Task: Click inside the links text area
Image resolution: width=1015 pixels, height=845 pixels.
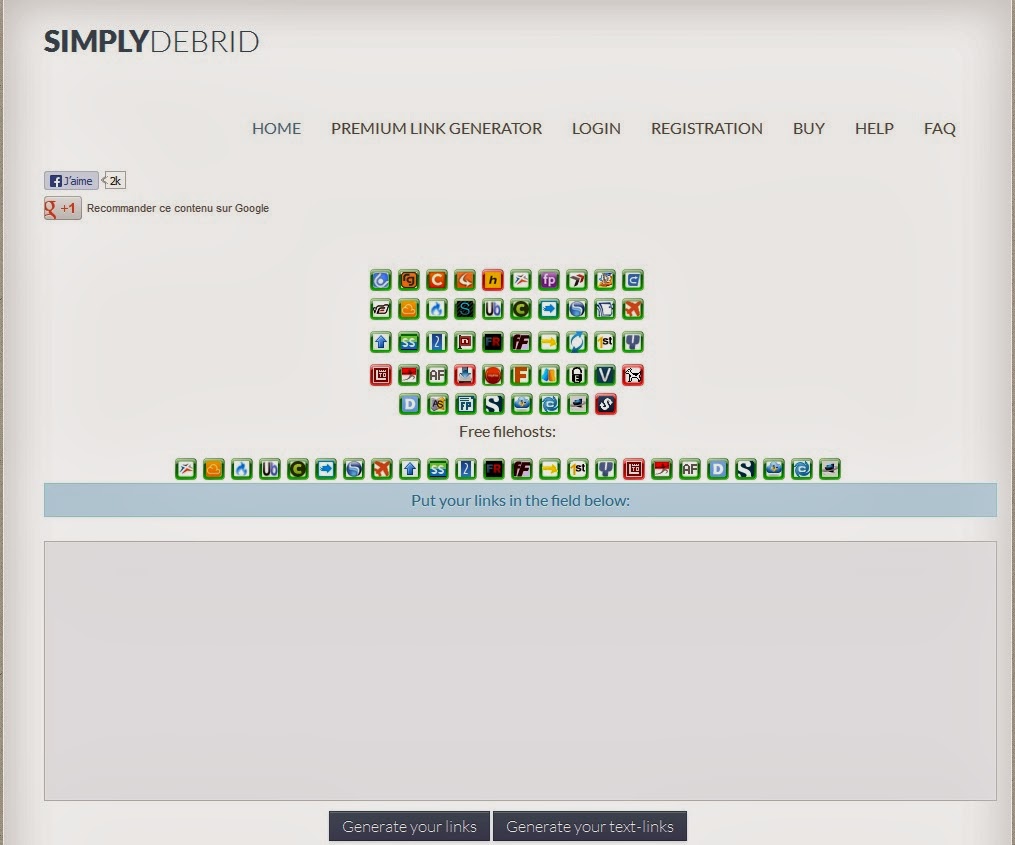Action: pyautogui.click(x=520, y=671)
